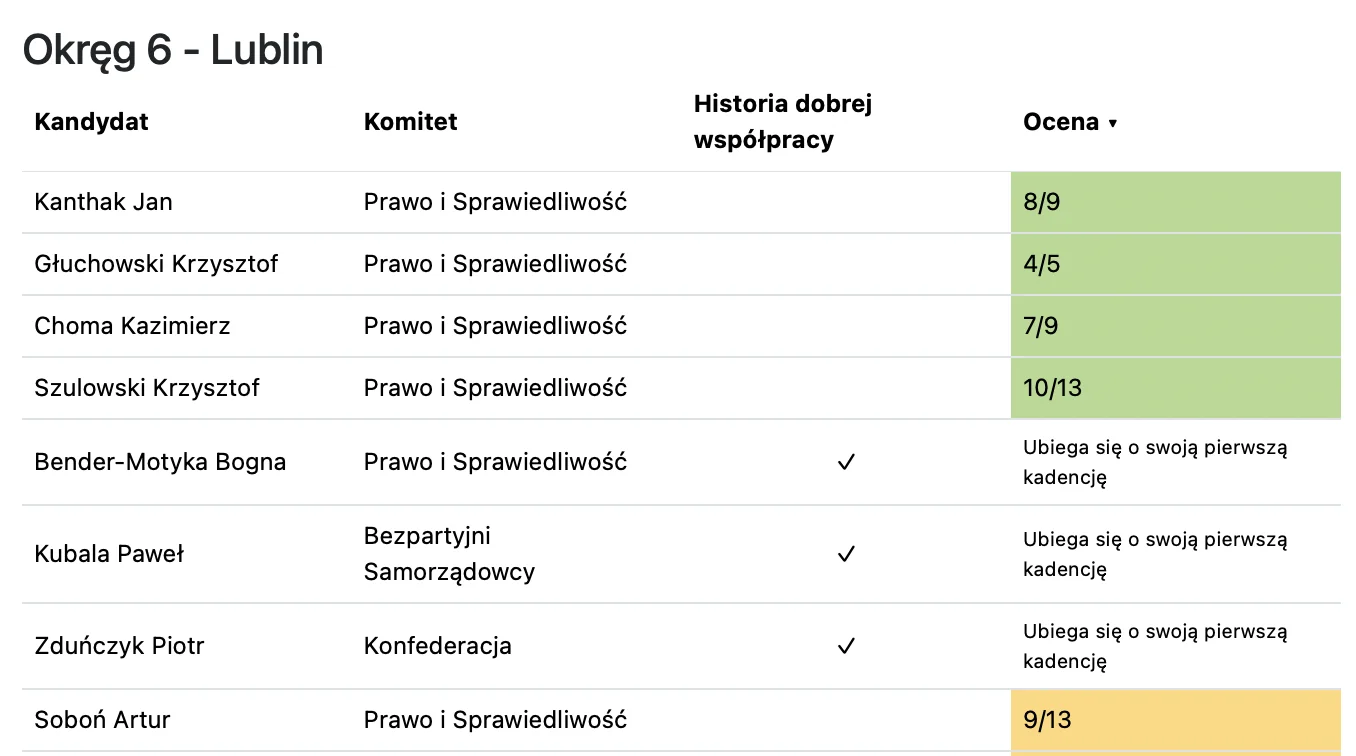This screenshot has height=756, width=1356.
Task: Click the sort arrow next to Ocena
Action: [1113, 123]
